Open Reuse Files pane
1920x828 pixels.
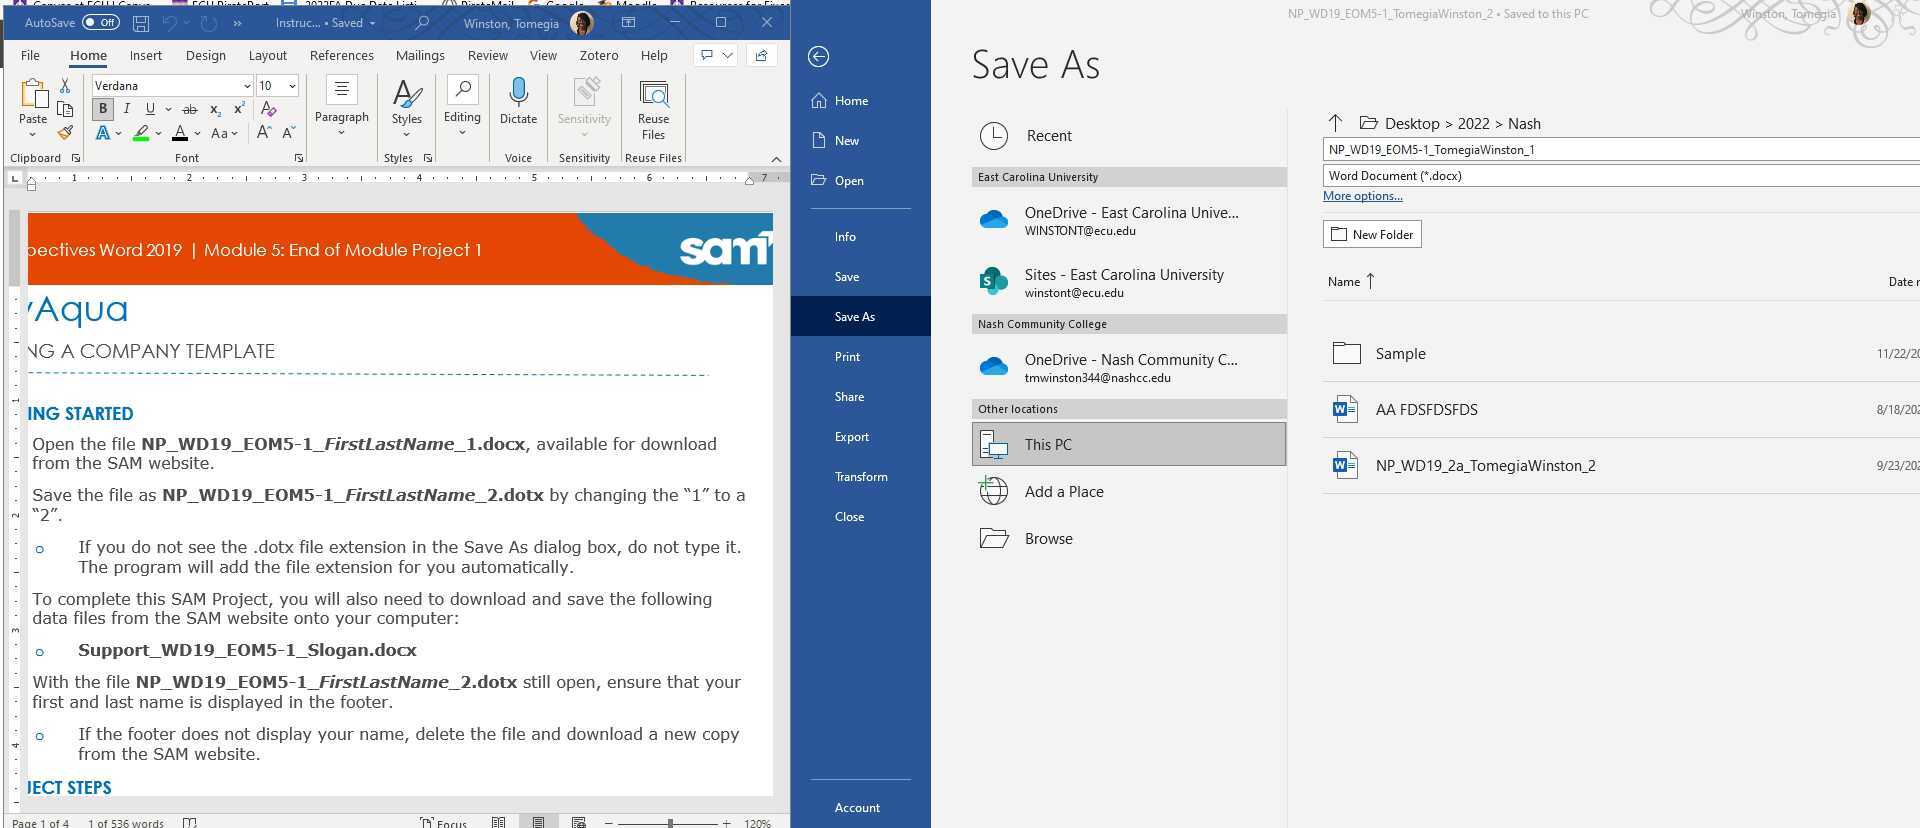[653, 110]
